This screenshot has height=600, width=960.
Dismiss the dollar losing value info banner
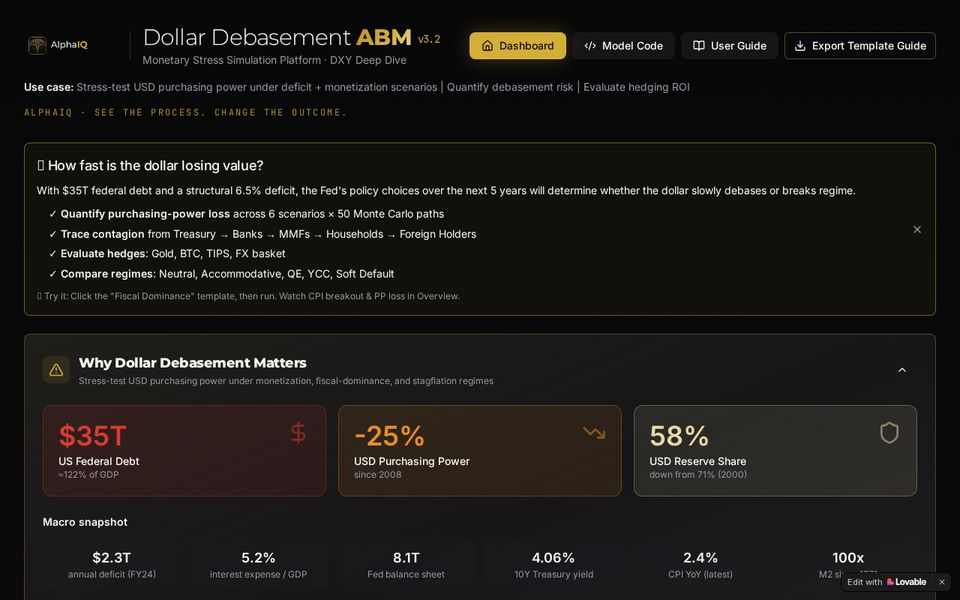click(x=917, y=230)
